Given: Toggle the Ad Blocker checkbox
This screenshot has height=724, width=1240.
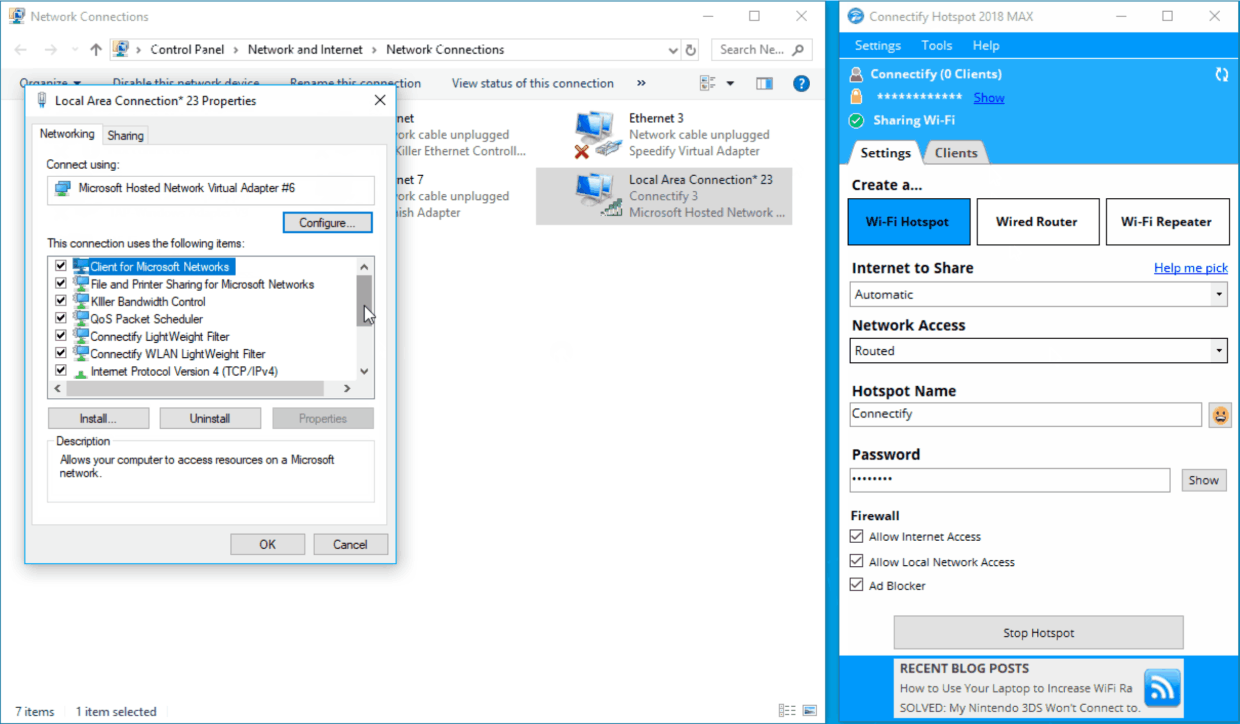Looking at the screenshot, I should click(x=856, y=585).
